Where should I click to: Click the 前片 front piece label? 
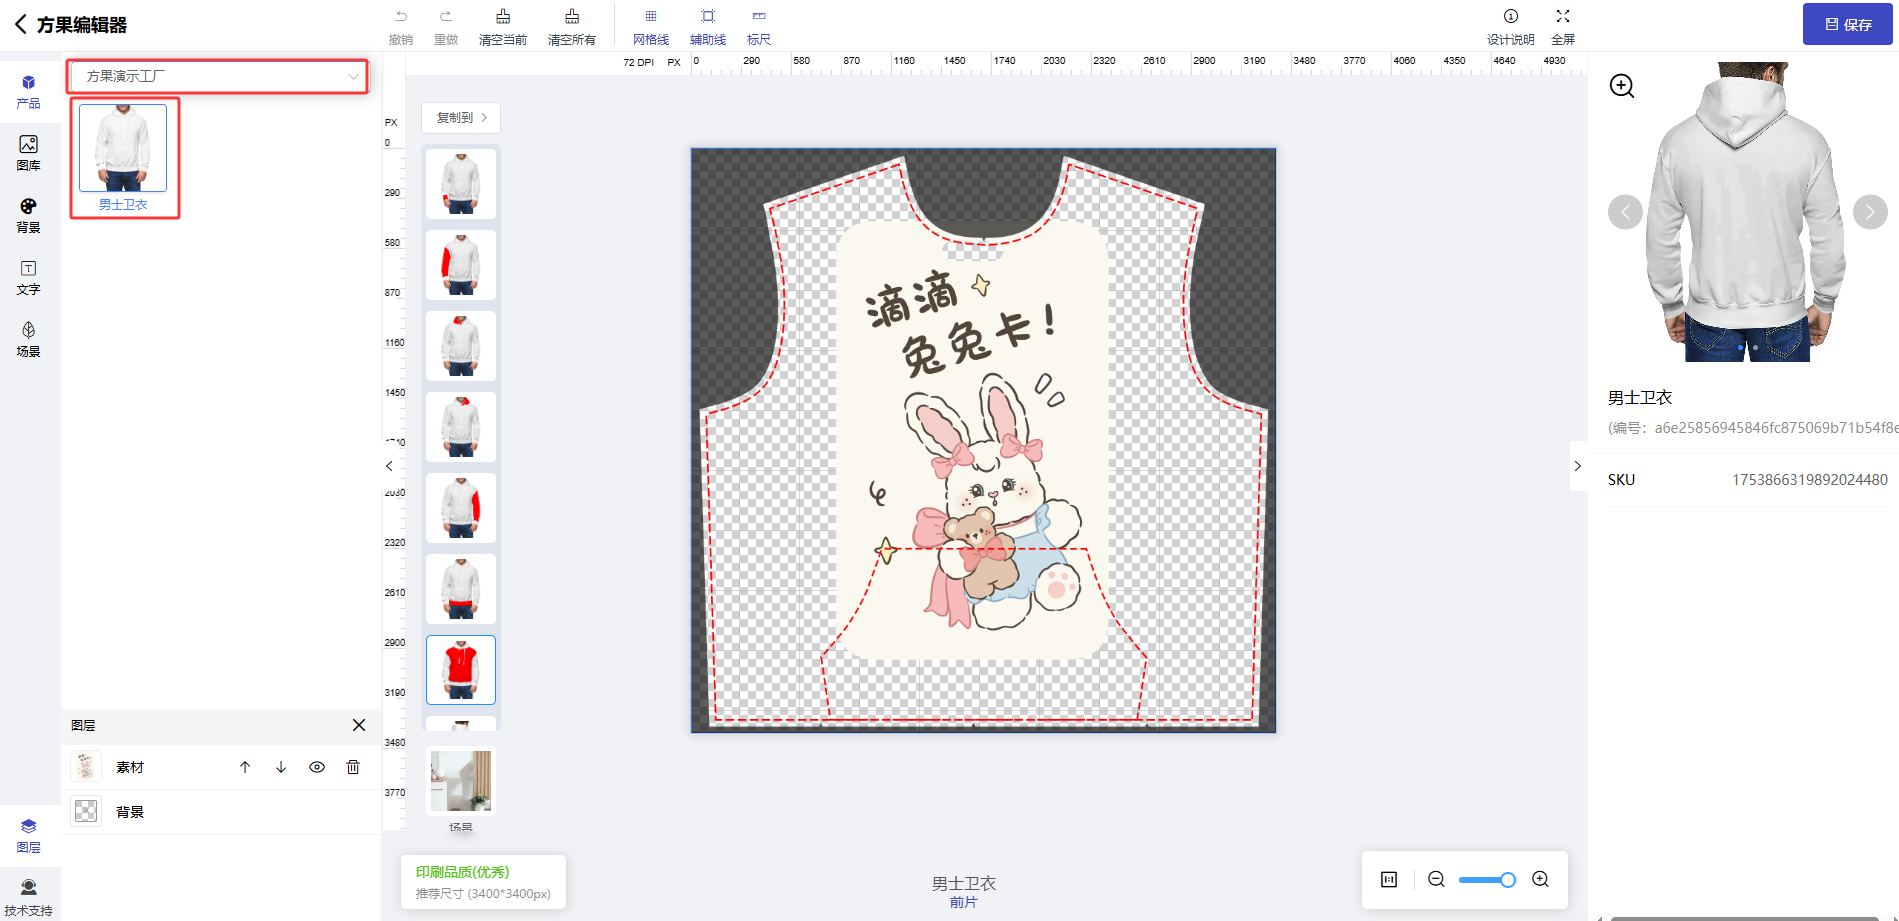tap(963, 902)
